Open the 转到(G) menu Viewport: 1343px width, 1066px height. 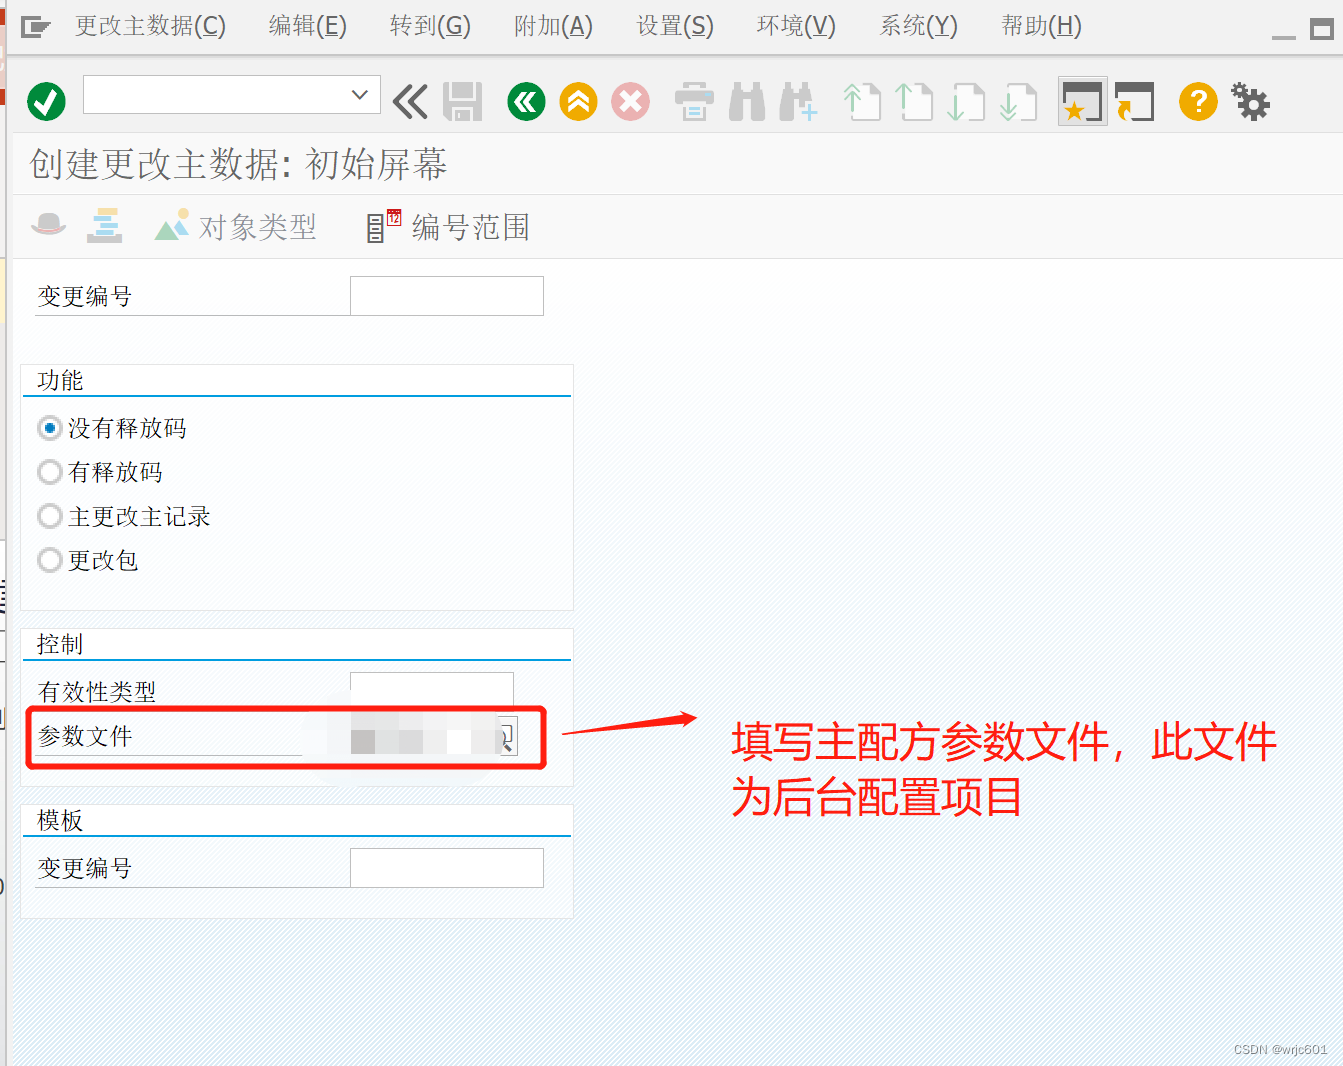point(430,26)
